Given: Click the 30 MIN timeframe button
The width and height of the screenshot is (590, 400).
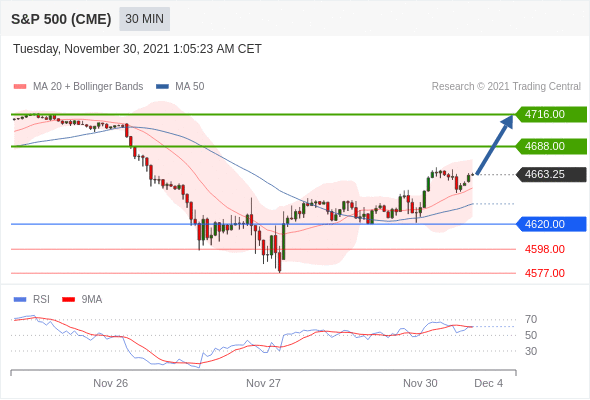Looking at the screenshot, I should click(144, 19).
